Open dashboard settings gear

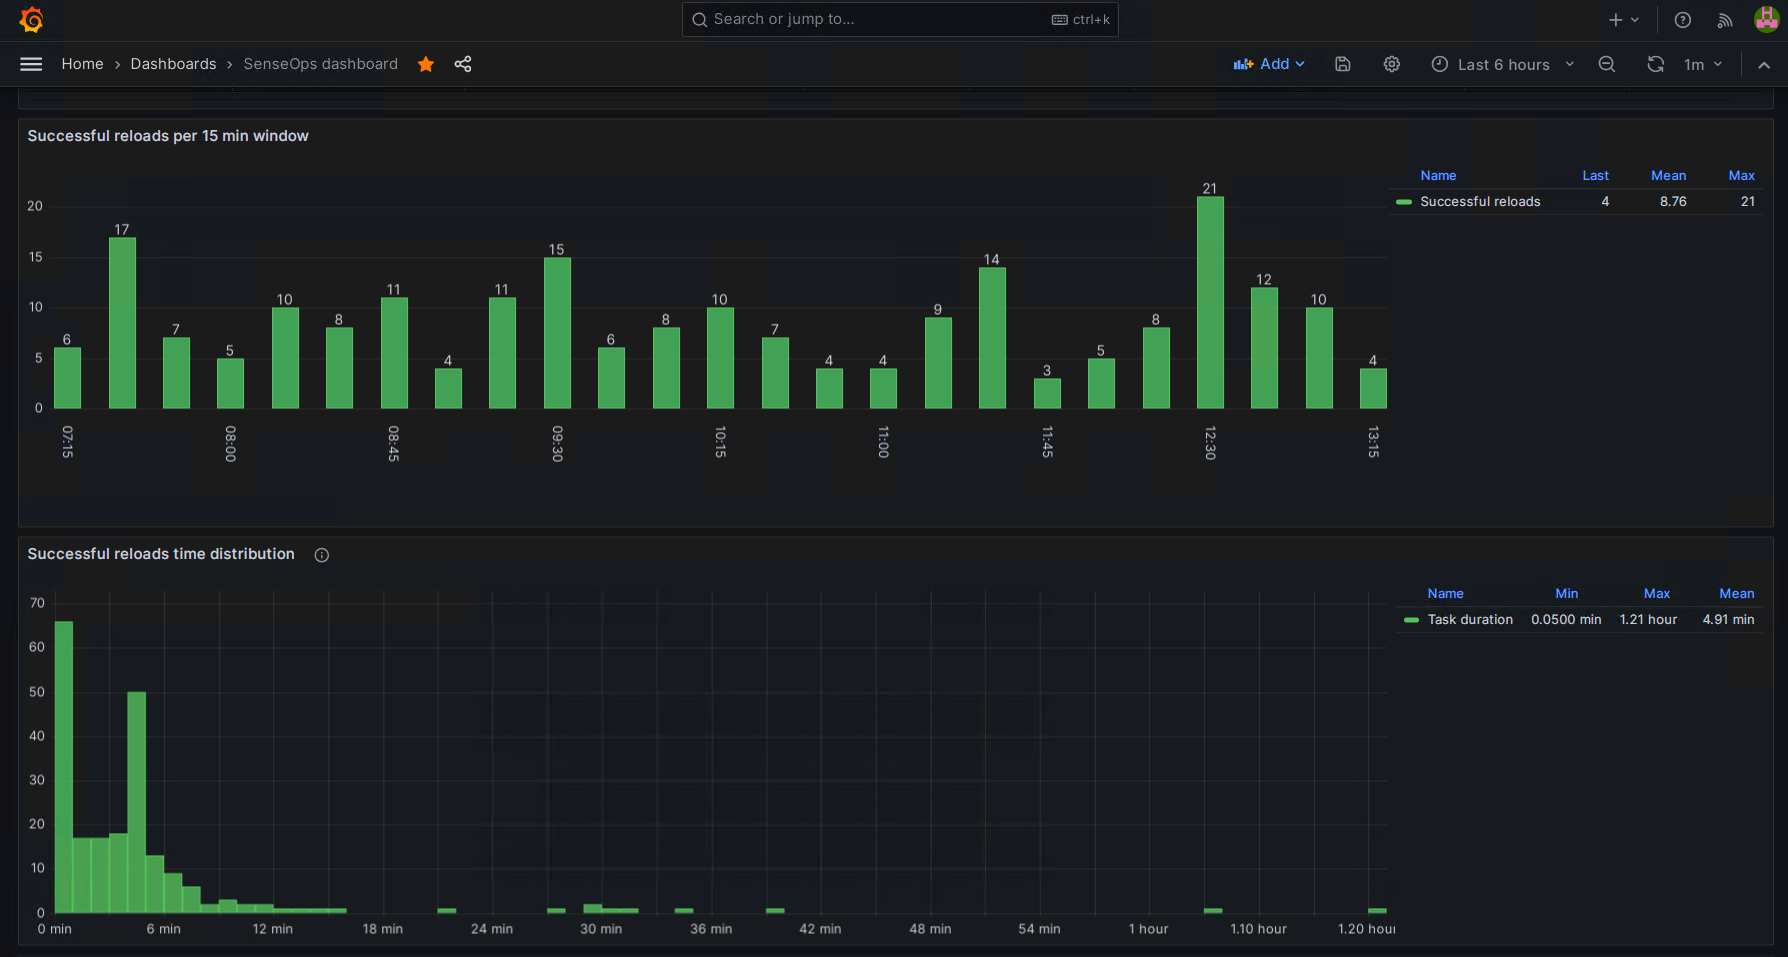[x=1391, y=64]
